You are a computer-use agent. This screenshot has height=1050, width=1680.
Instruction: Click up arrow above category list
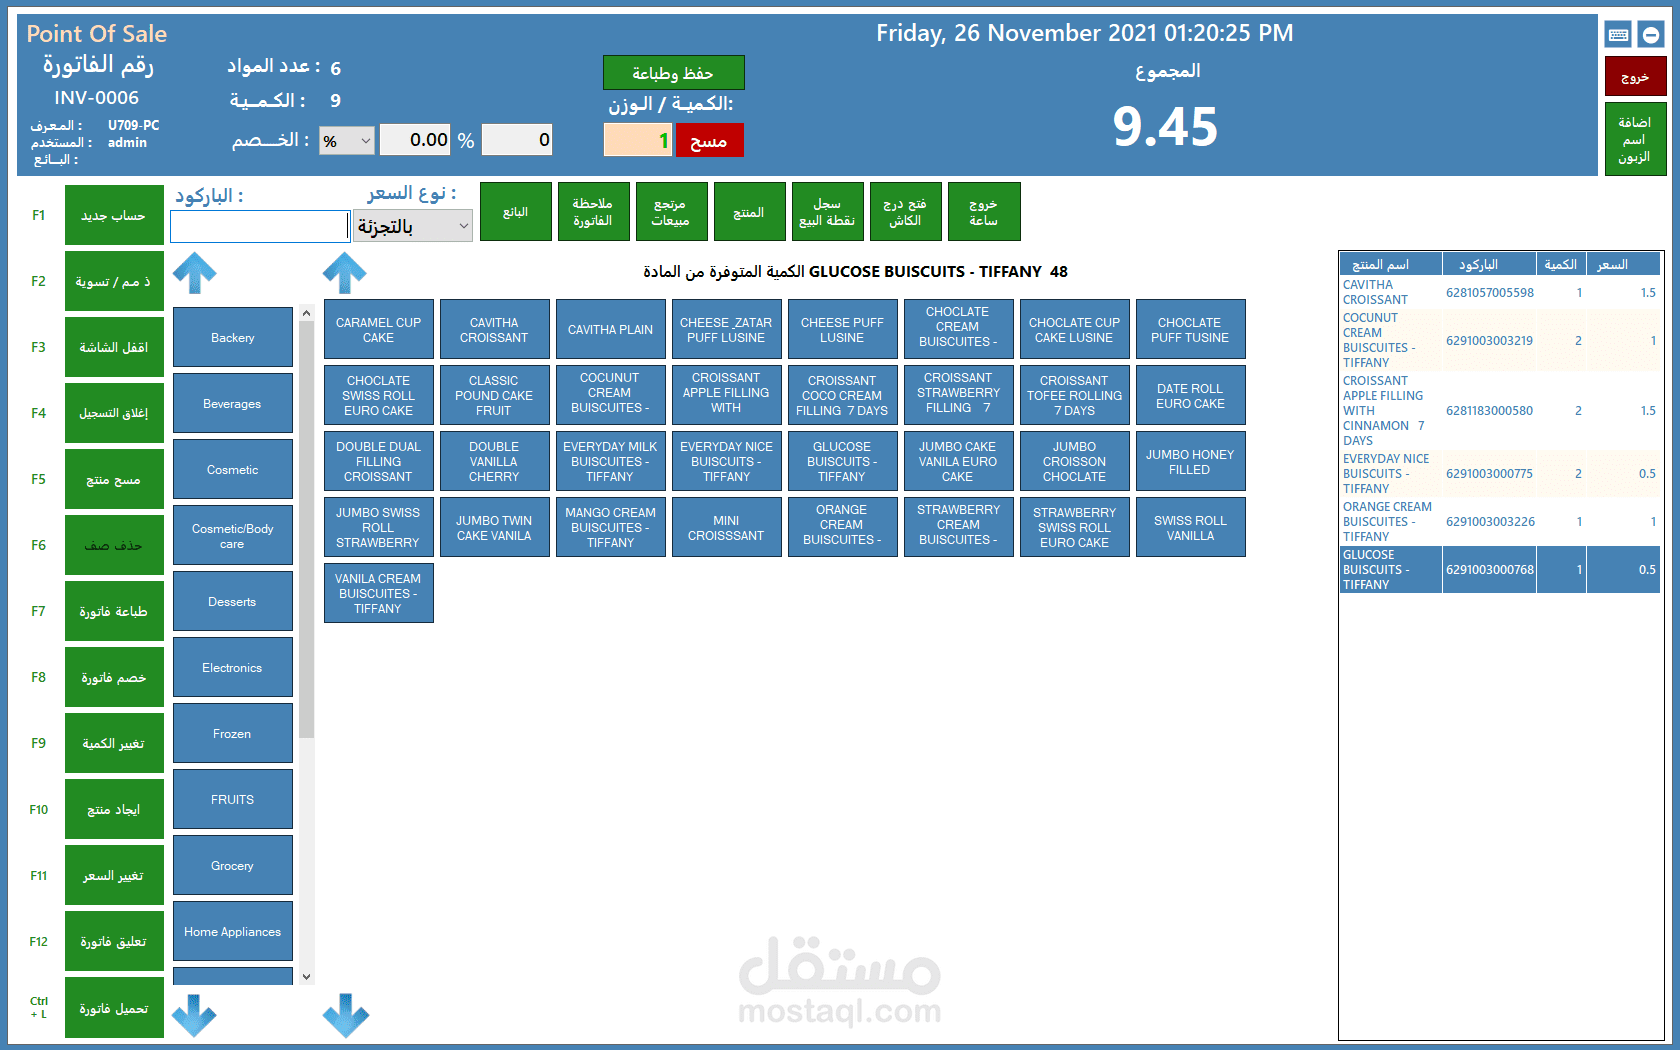pyautogui.click(x=195, y=272)
